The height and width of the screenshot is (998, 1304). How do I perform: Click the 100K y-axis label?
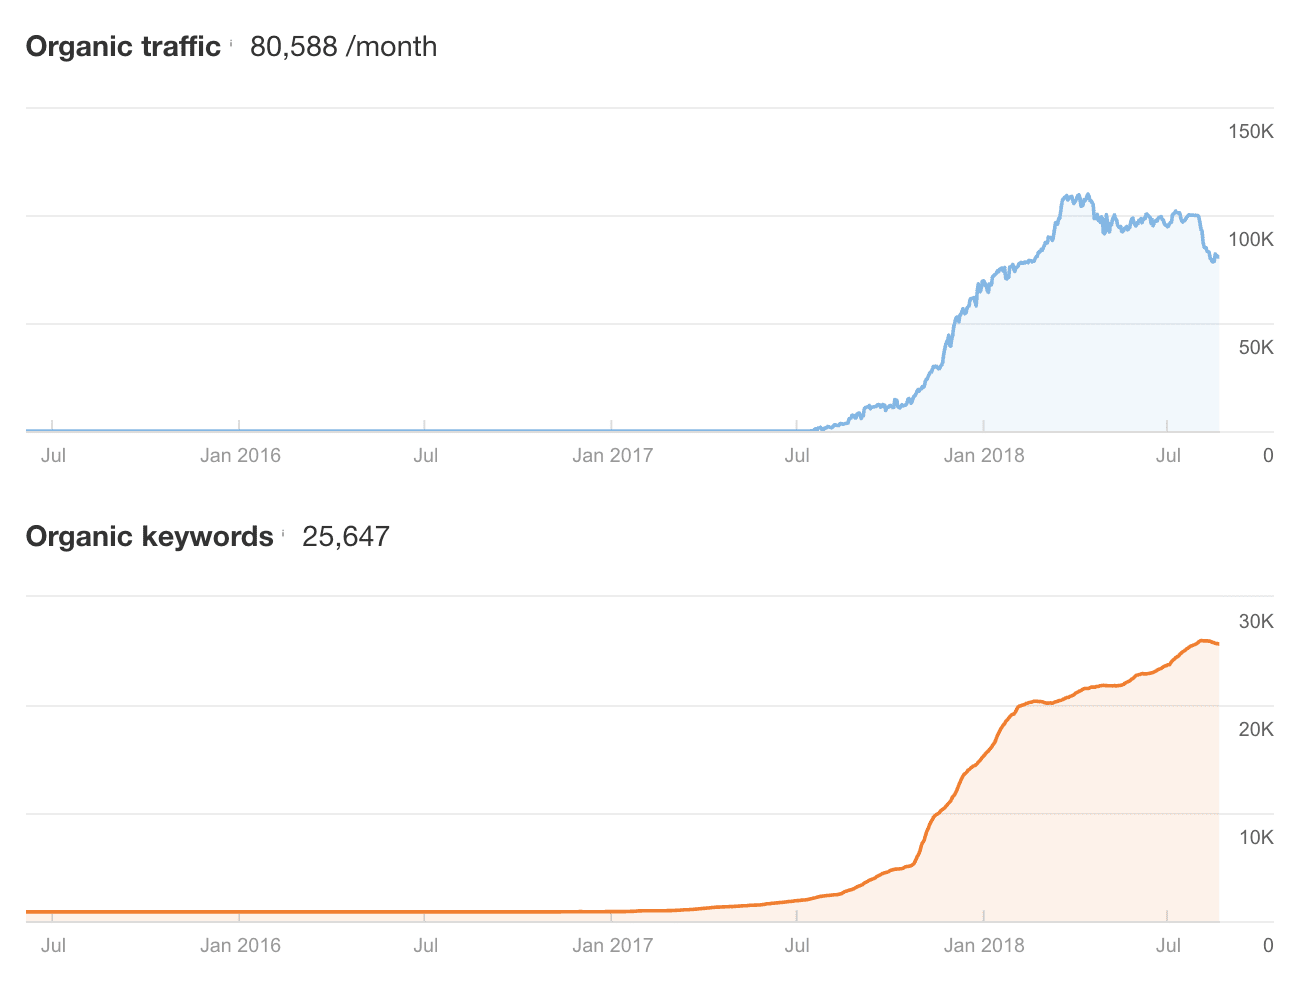click(1251, 240)
